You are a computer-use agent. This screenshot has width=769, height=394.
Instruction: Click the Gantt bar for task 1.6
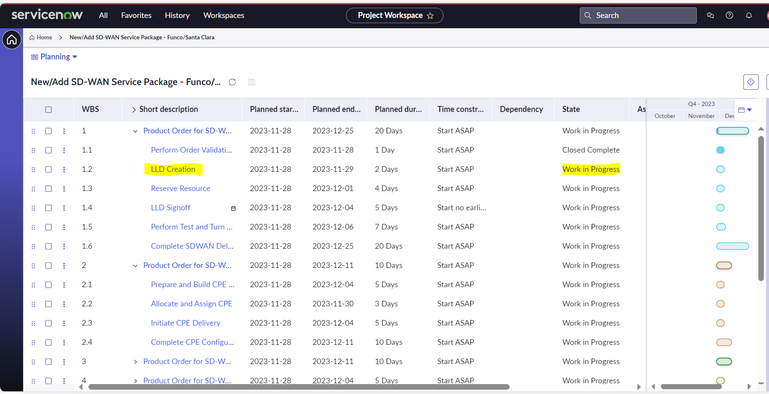click(x=732, y=246)
